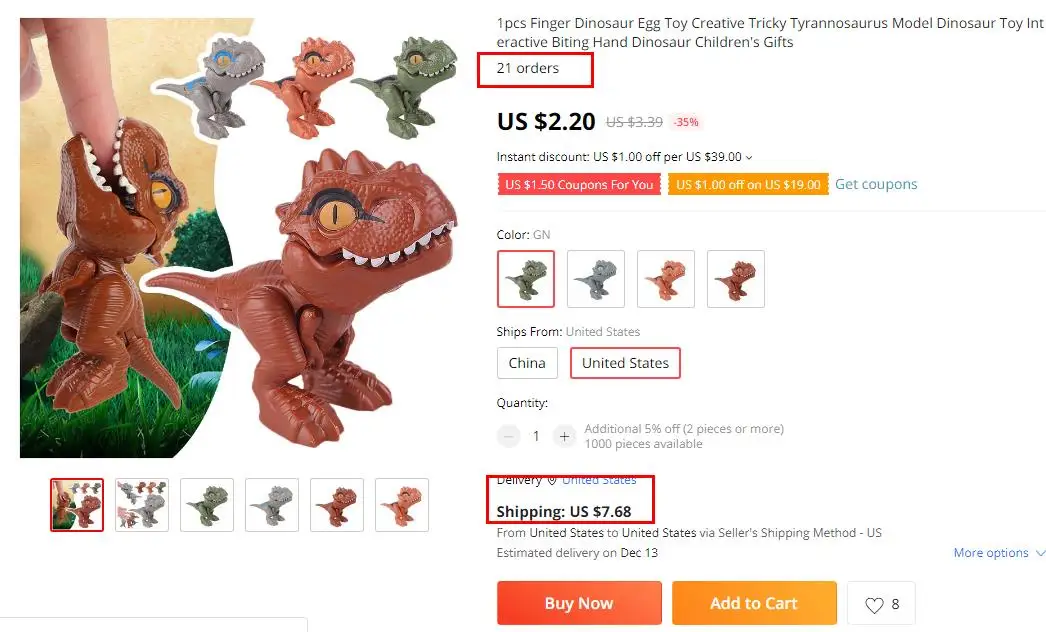Viewport: 1046px width, 632px height.
Task: Choose the red-brown dinosaur color option
Action: tap(736, 279)
